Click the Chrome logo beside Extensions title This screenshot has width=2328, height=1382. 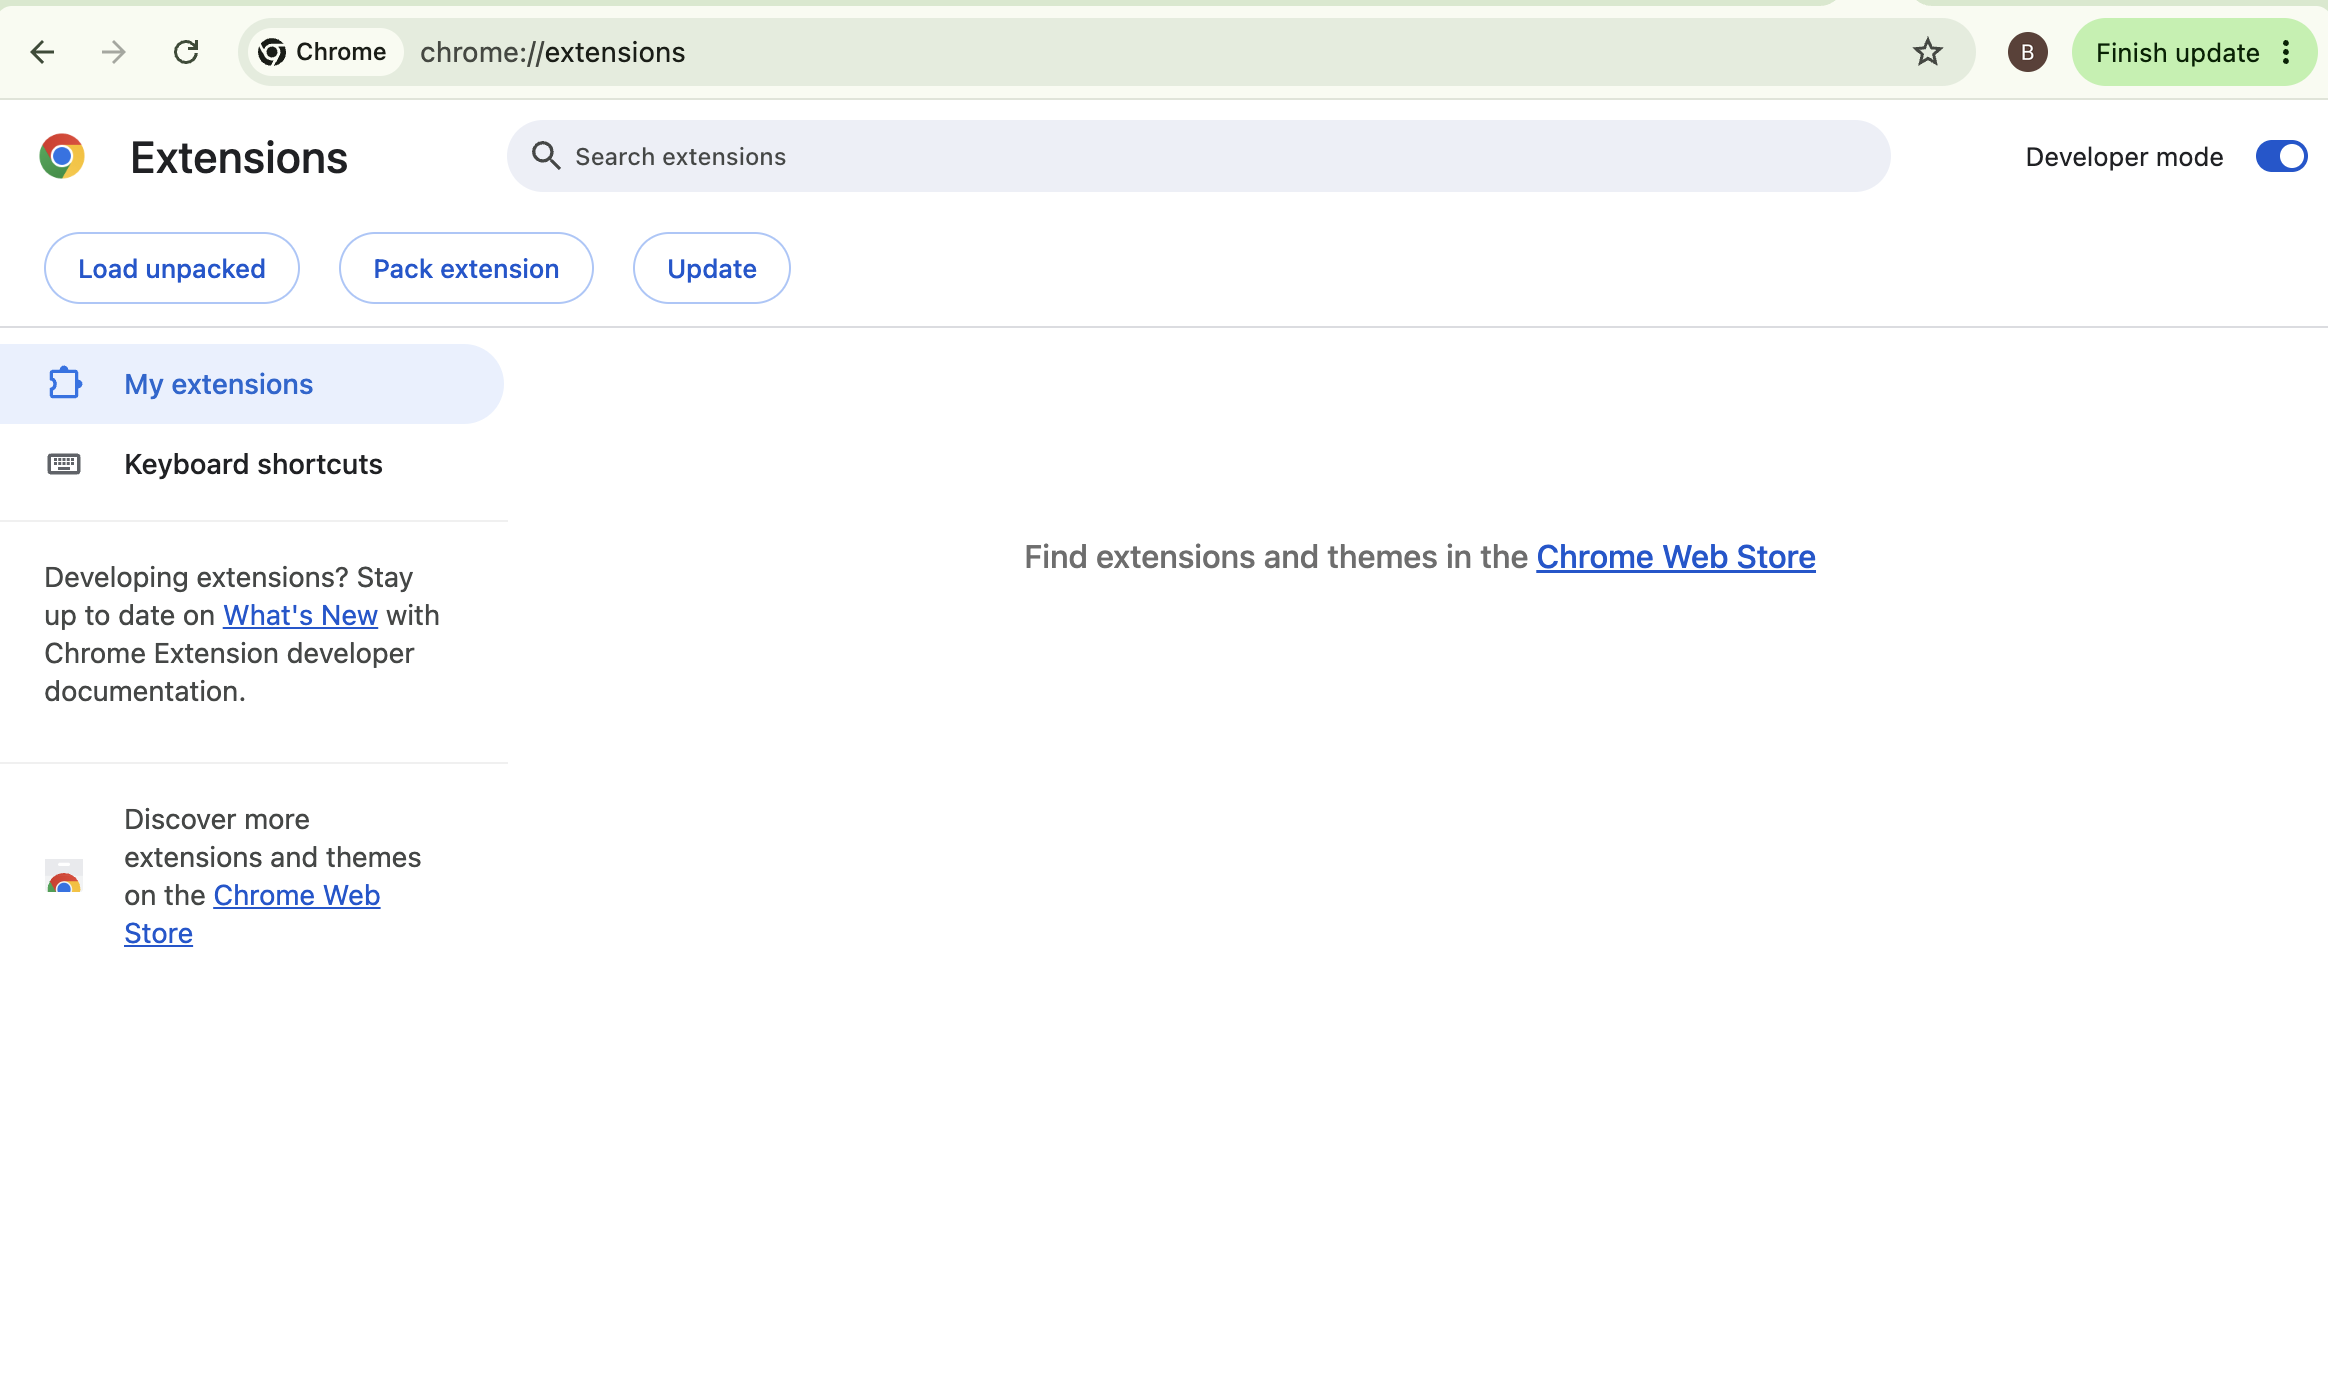click(x=62, y=157)
